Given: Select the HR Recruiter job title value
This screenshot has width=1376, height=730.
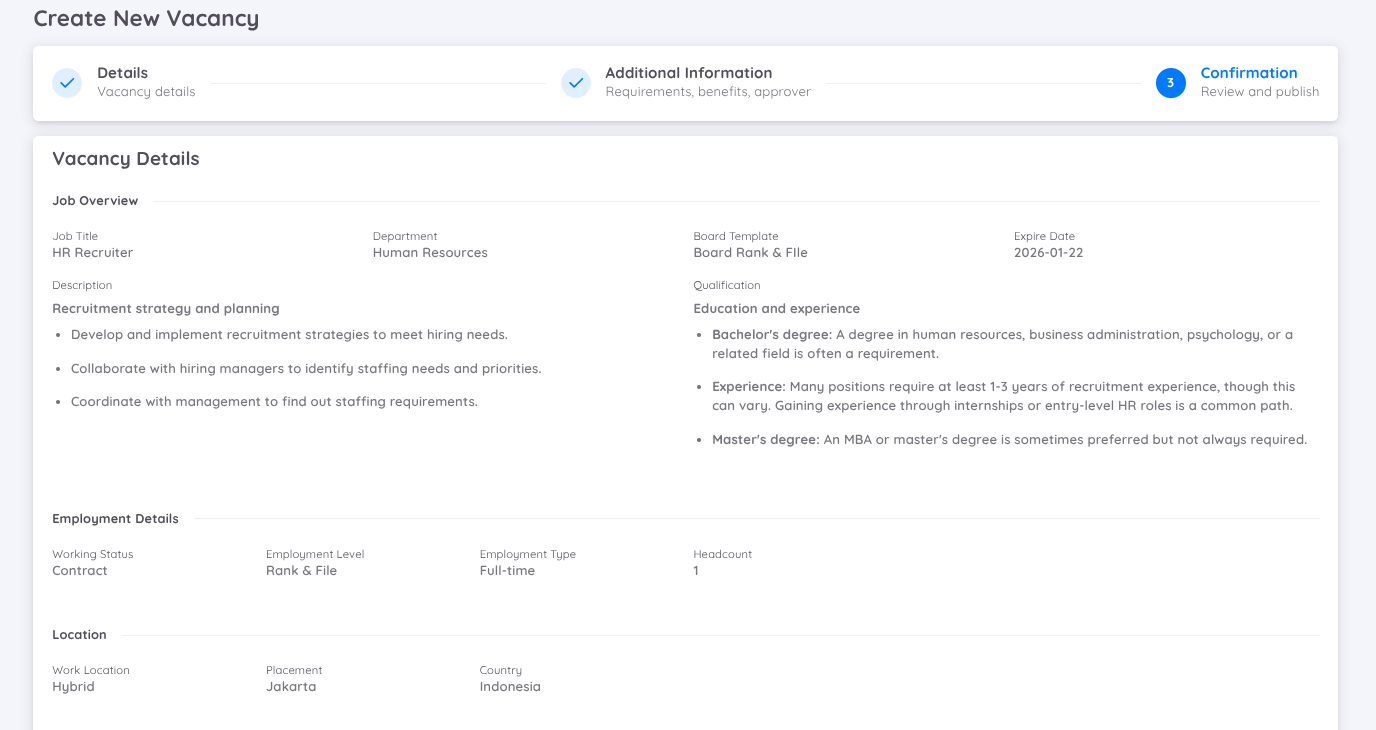Looking at the screenshot, I should 92,253.
